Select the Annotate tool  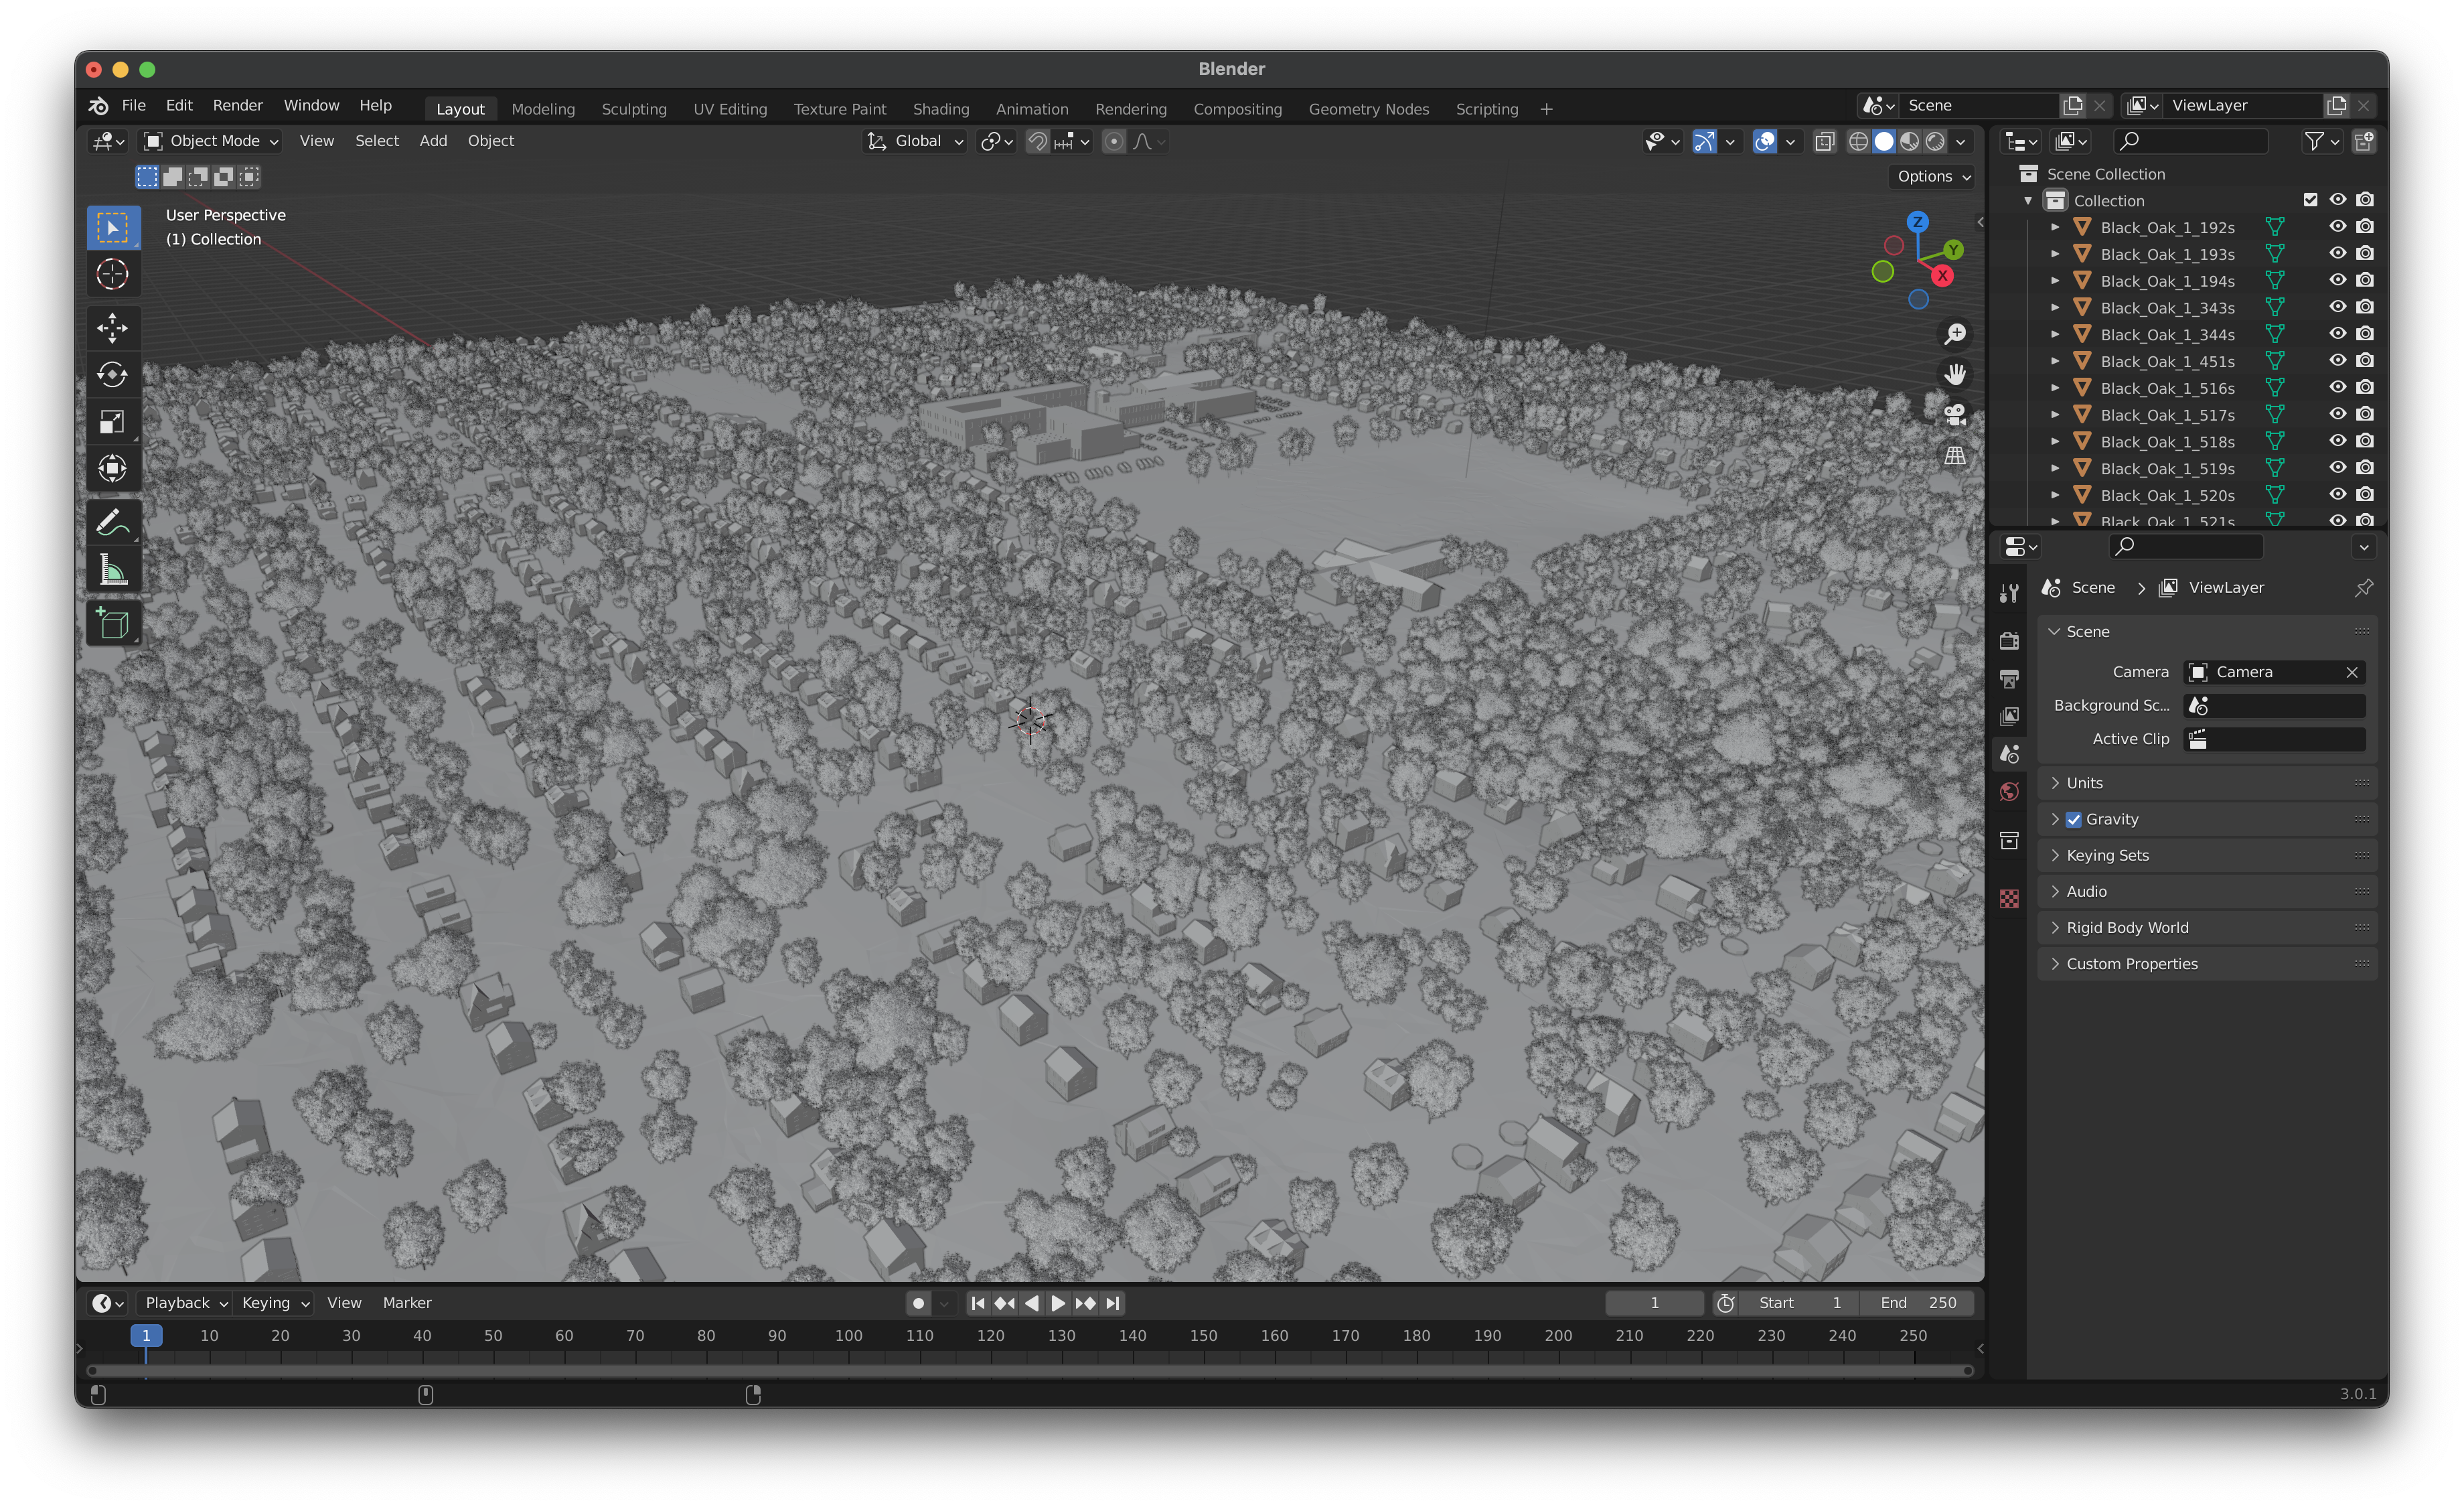click(113, 521)
